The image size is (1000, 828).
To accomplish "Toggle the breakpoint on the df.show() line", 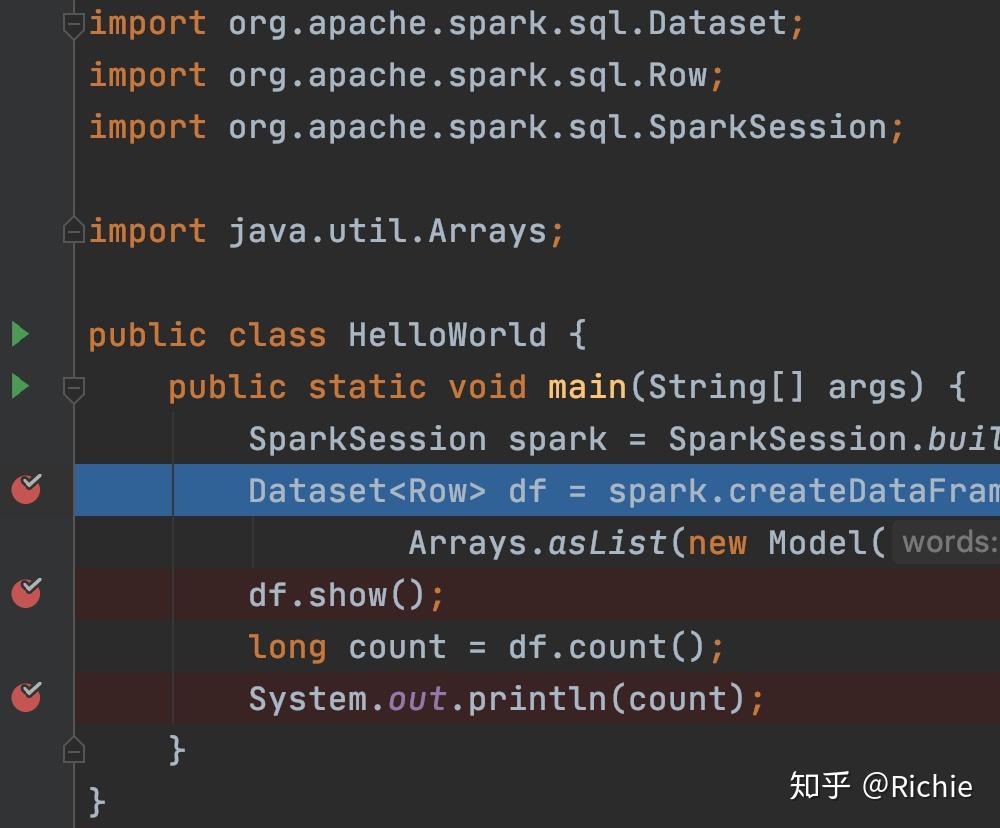I will tap(27, 594).
